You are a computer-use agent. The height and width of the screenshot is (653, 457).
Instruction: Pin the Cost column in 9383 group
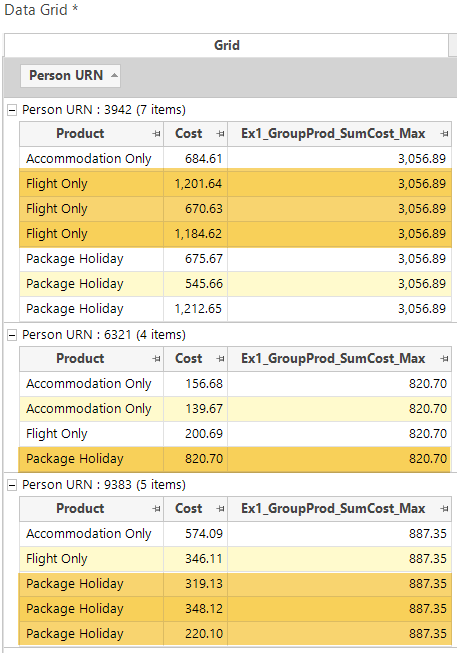coord(220,508)
